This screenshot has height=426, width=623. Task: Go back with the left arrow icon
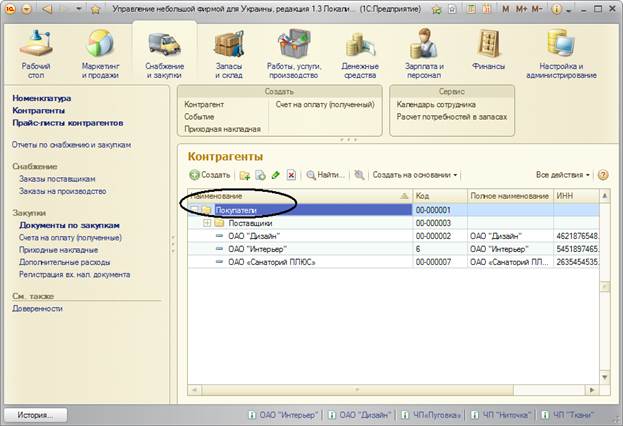(x=48, y=9)
